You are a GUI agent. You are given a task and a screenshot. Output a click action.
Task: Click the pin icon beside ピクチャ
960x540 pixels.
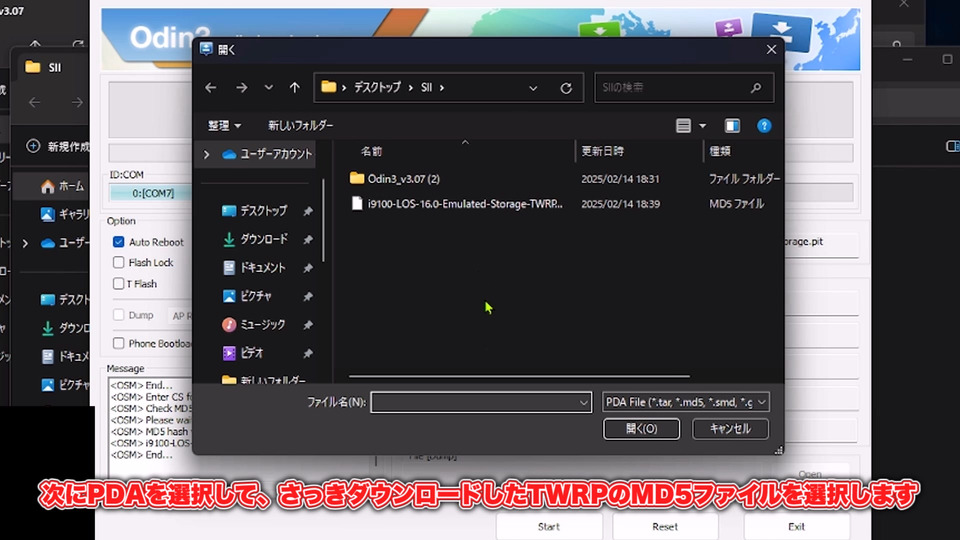tap(307, 296)
